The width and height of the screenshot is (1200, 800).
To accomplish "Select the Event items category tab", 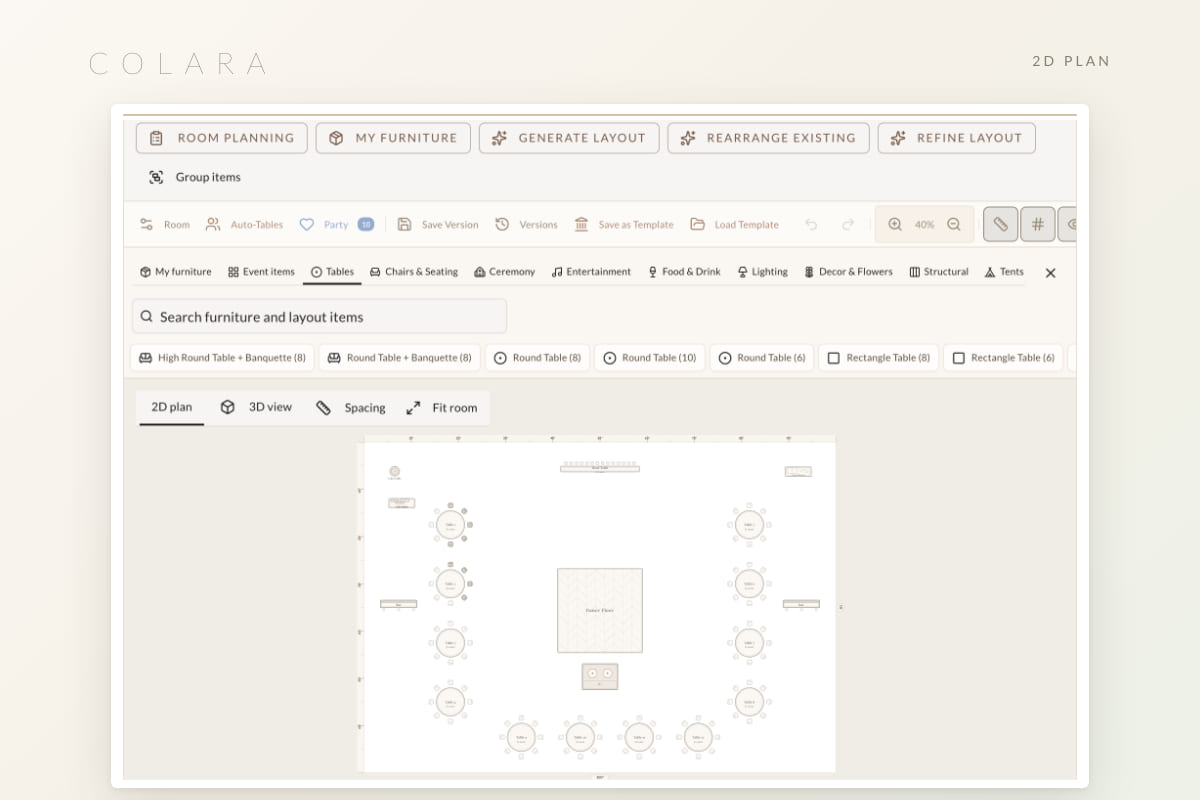I will 261,272.
